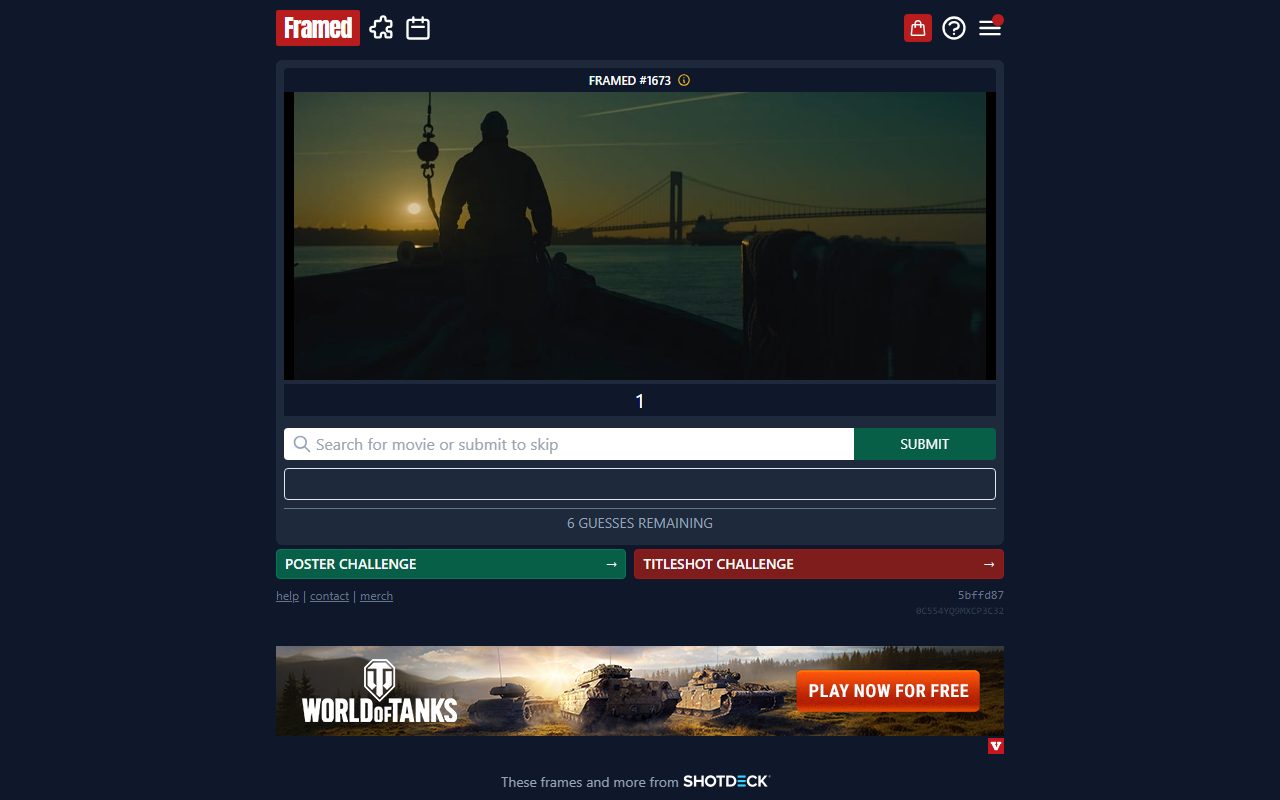The image size is (1280, 800).
Task: Follow the help footer link
Action: [x=287, y=596]
